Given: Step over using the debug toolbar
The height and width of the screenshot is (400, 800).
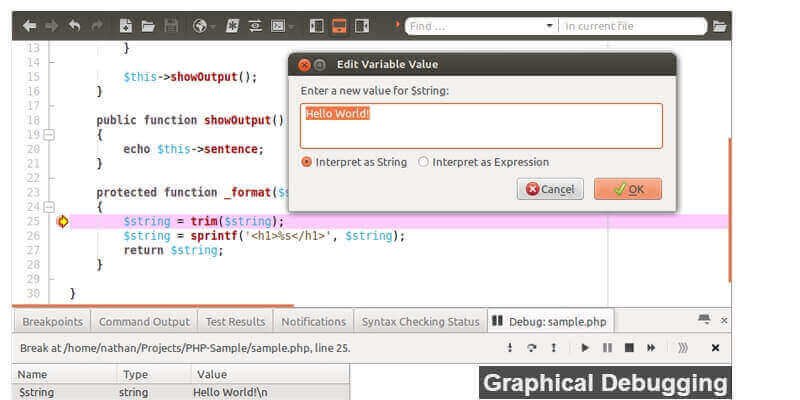Looking at the screenshot, I should pos(530,348).
